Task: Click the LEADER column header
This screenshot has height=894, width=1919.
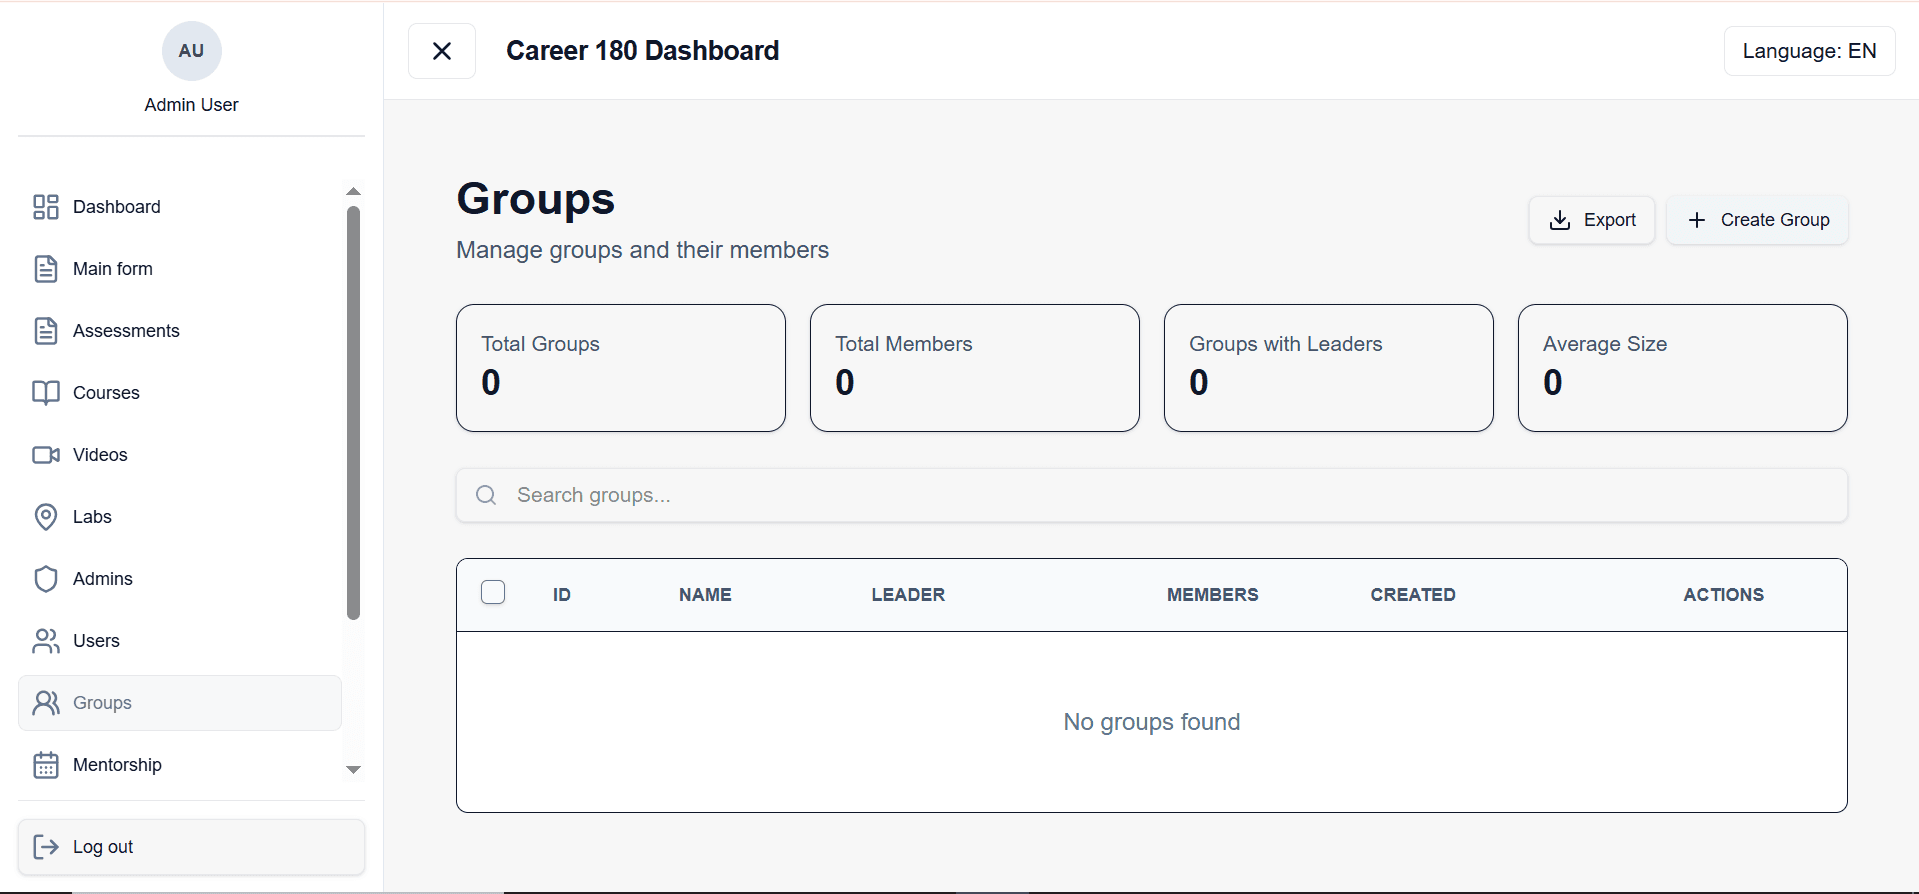Action: click(x=908, y=595)
